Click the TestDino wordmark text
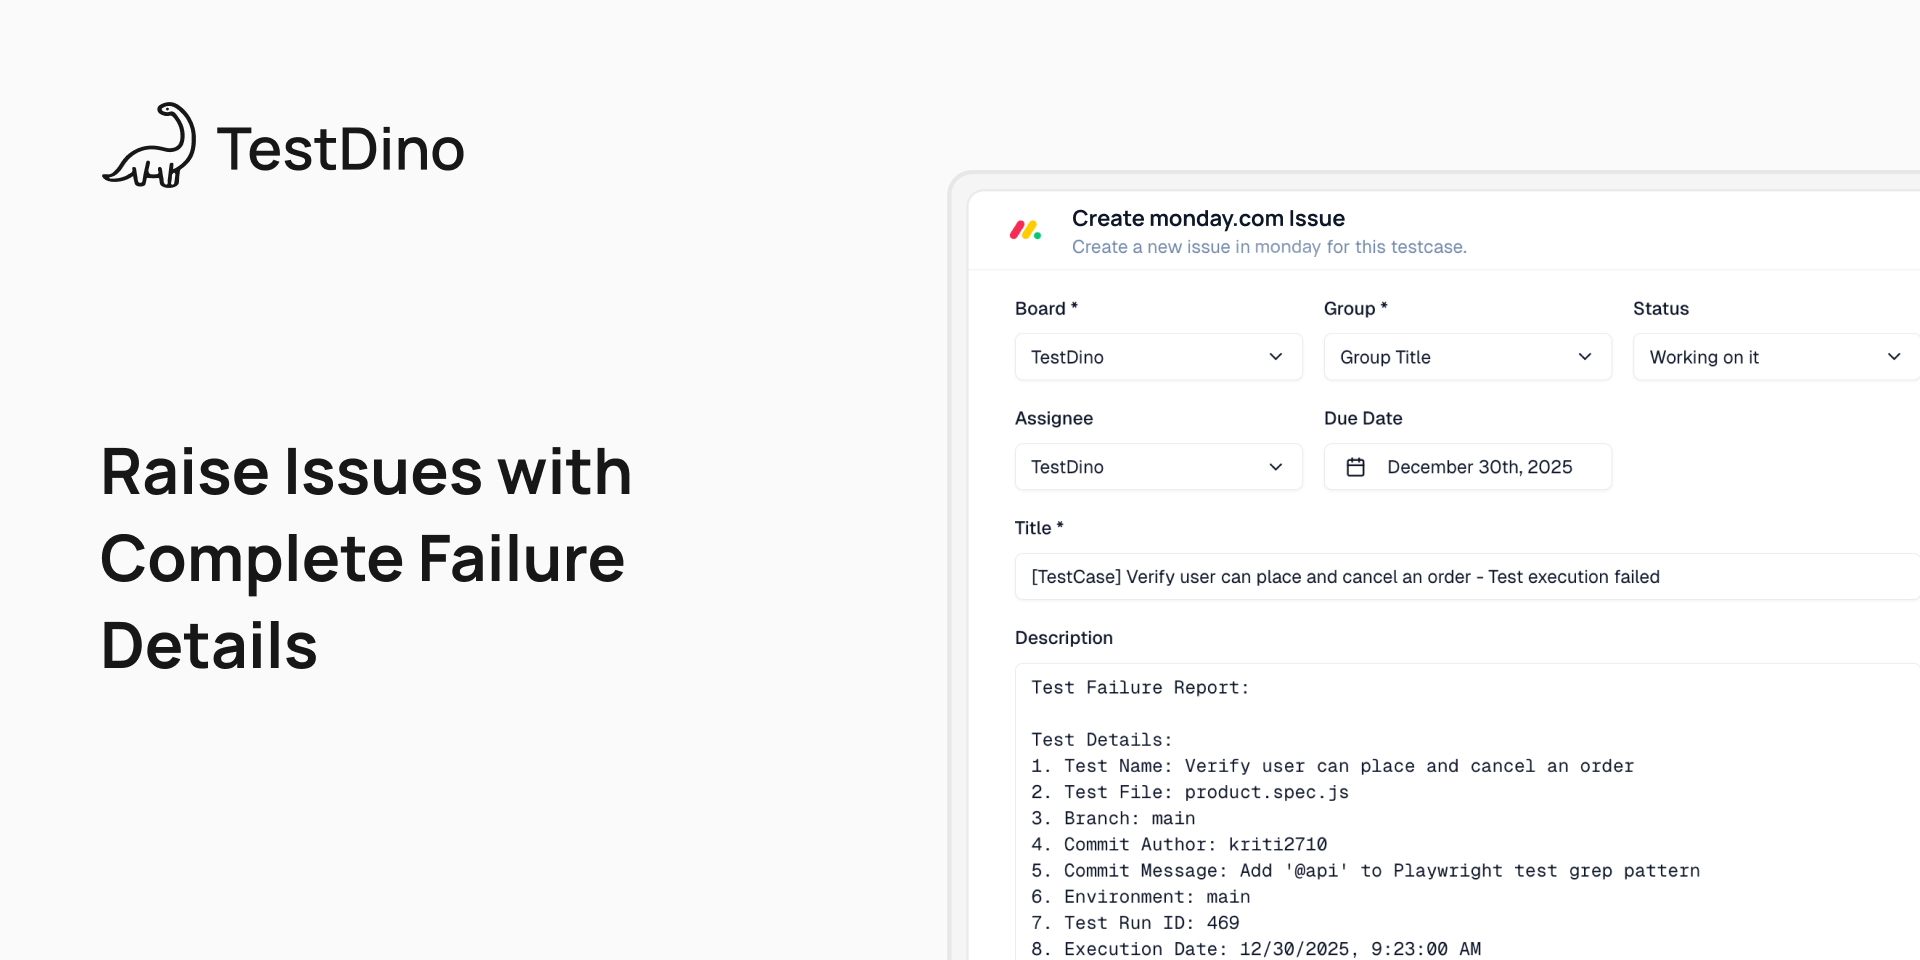Image resolution: width=1920 pixels, height=960 pixels. pos(340,150)
